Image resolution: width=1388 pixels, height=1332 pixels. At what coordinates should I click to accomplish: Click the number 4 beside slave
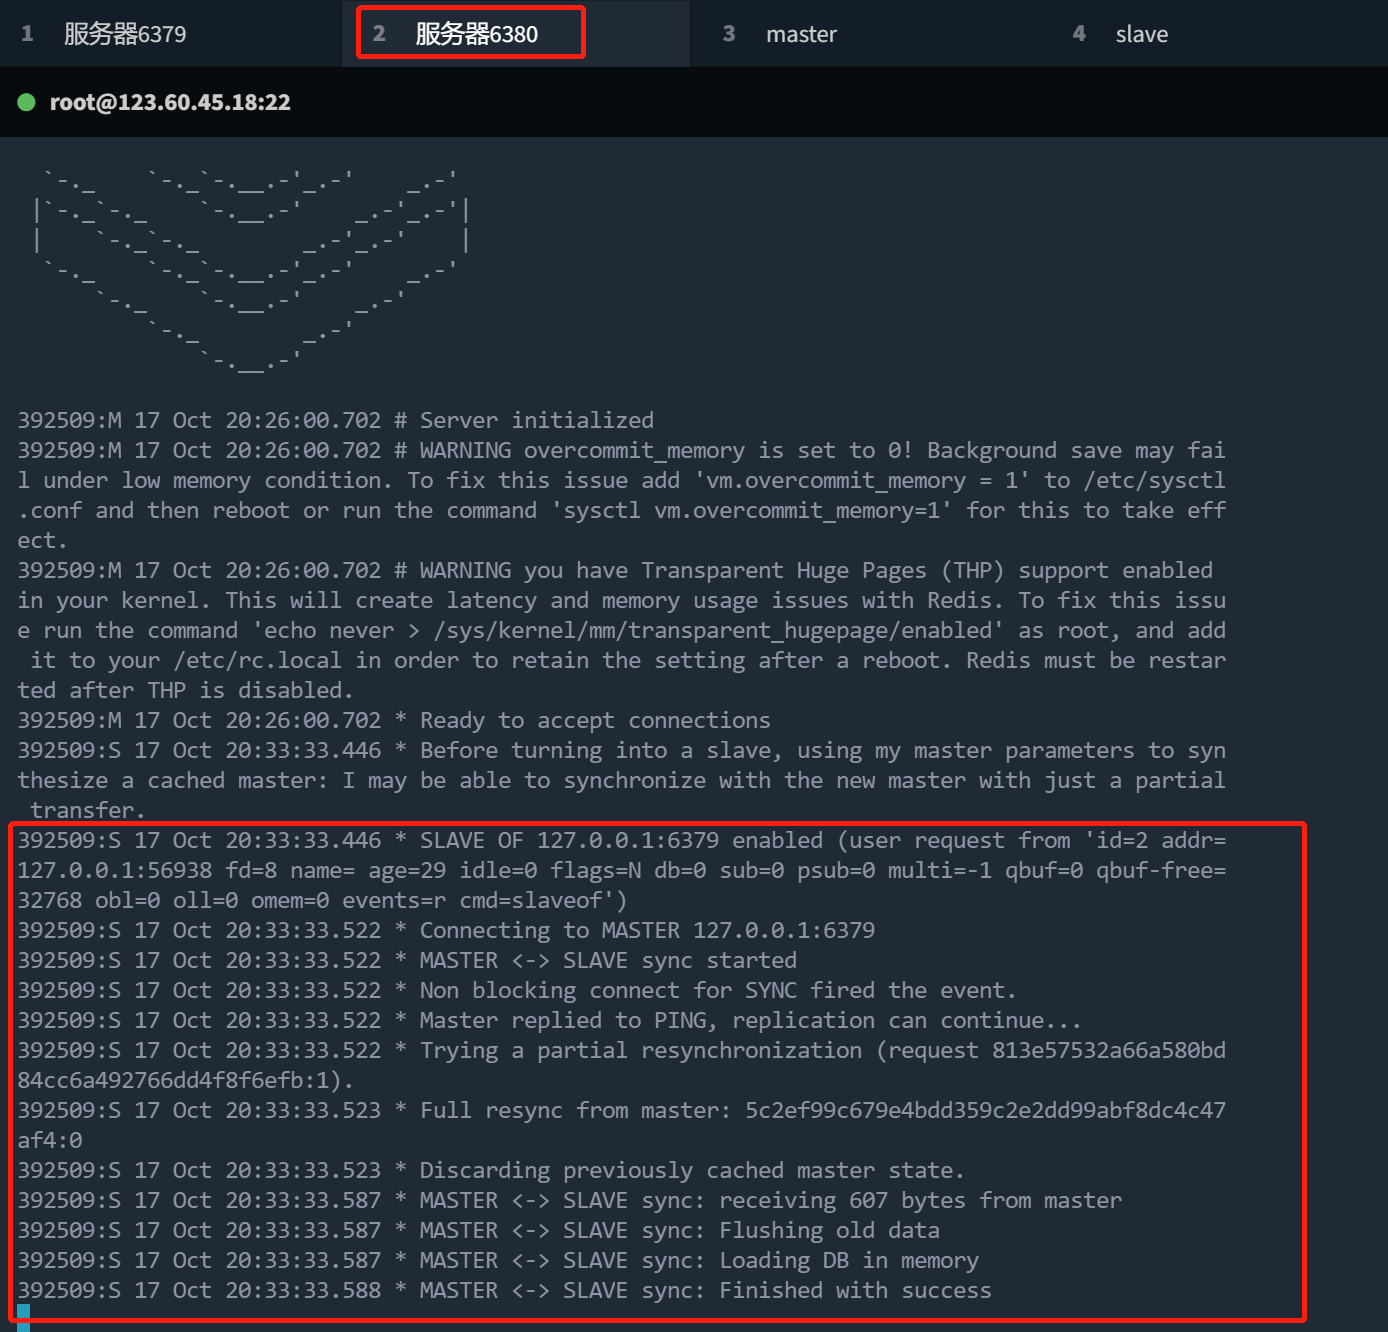(1079, 34)
